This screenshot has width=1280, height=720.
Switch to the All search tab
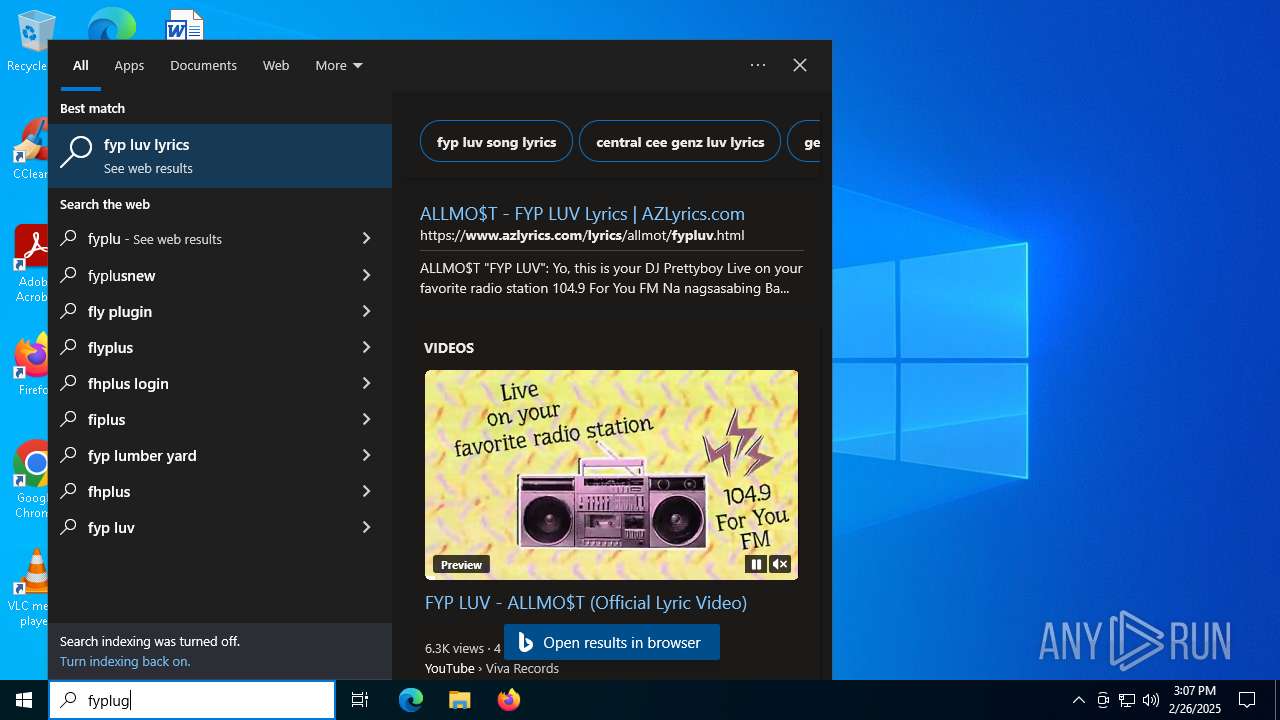(x=81, y=65)
